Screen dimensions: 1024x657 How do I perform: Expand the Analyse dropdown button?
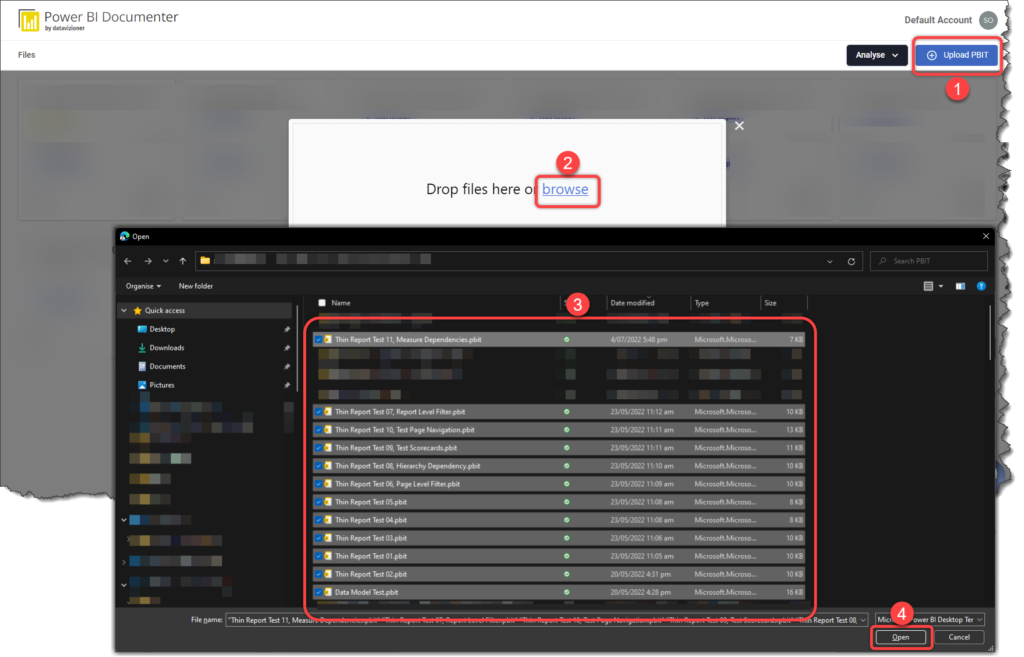[x=876, y=55]
